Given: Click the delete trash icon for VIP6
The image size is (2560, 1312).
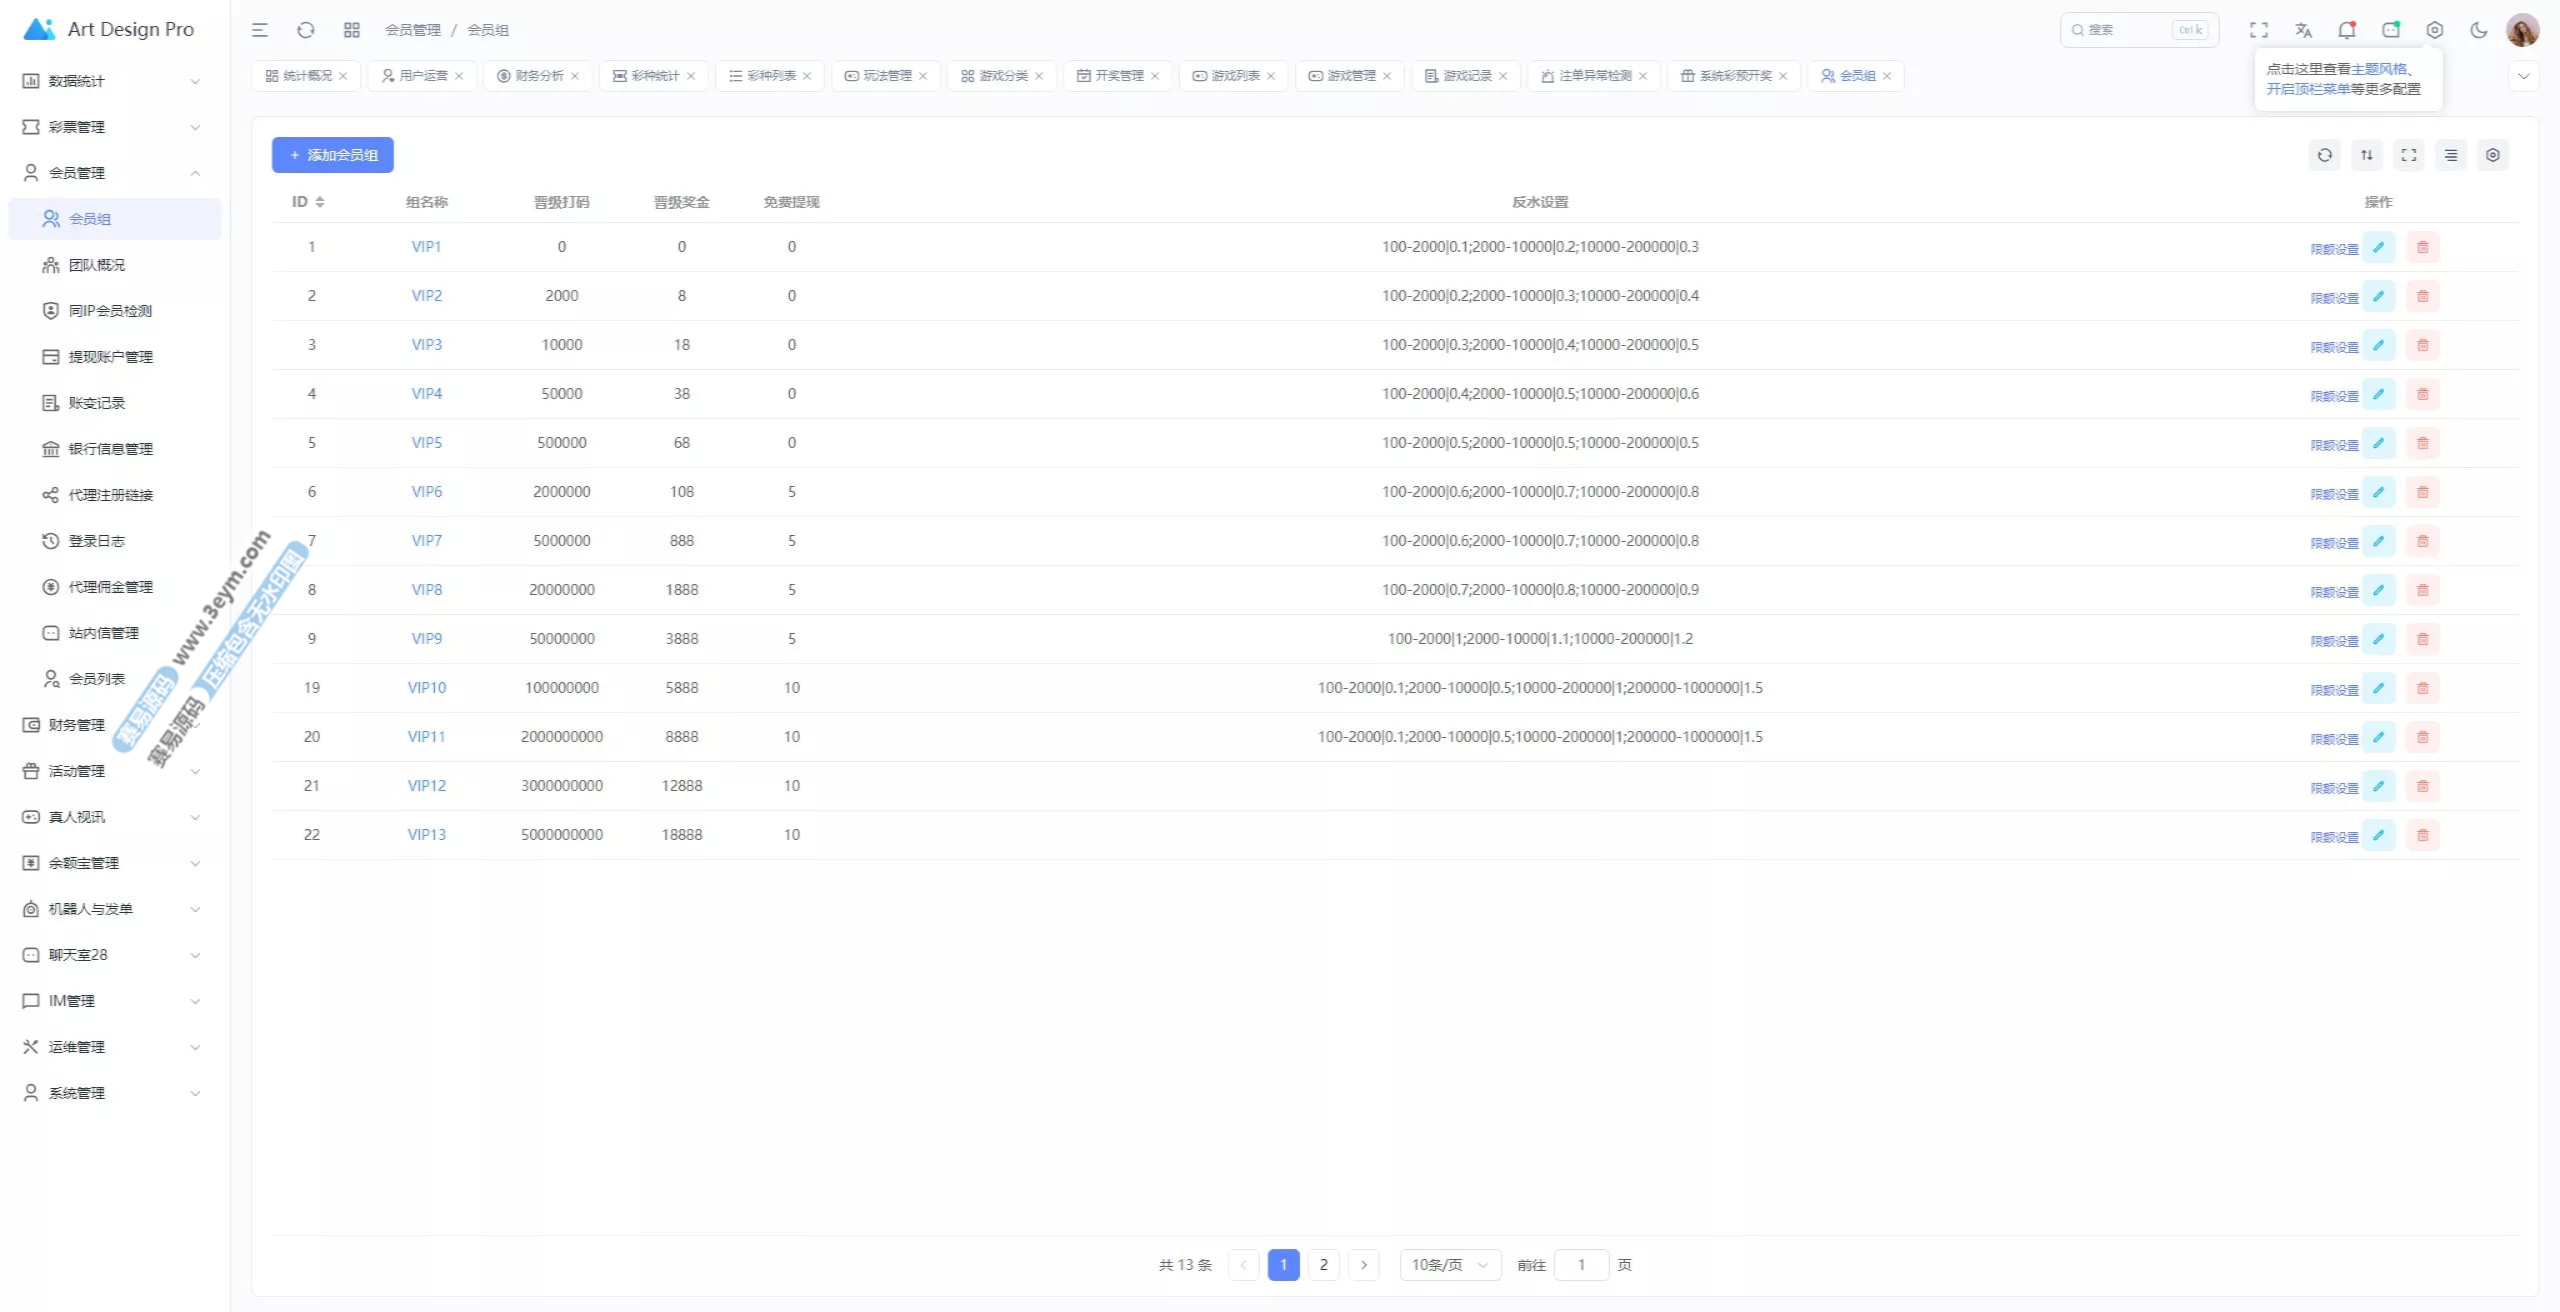Looking at the screenshot, I should (x=2422, y=492).
